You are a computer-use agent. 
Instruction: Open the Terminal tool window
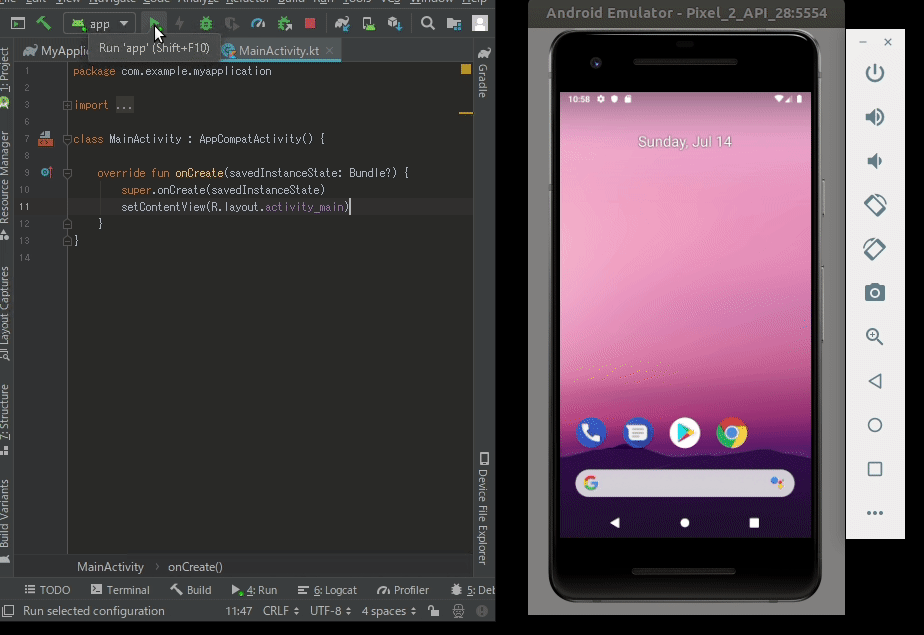(120, 590)
